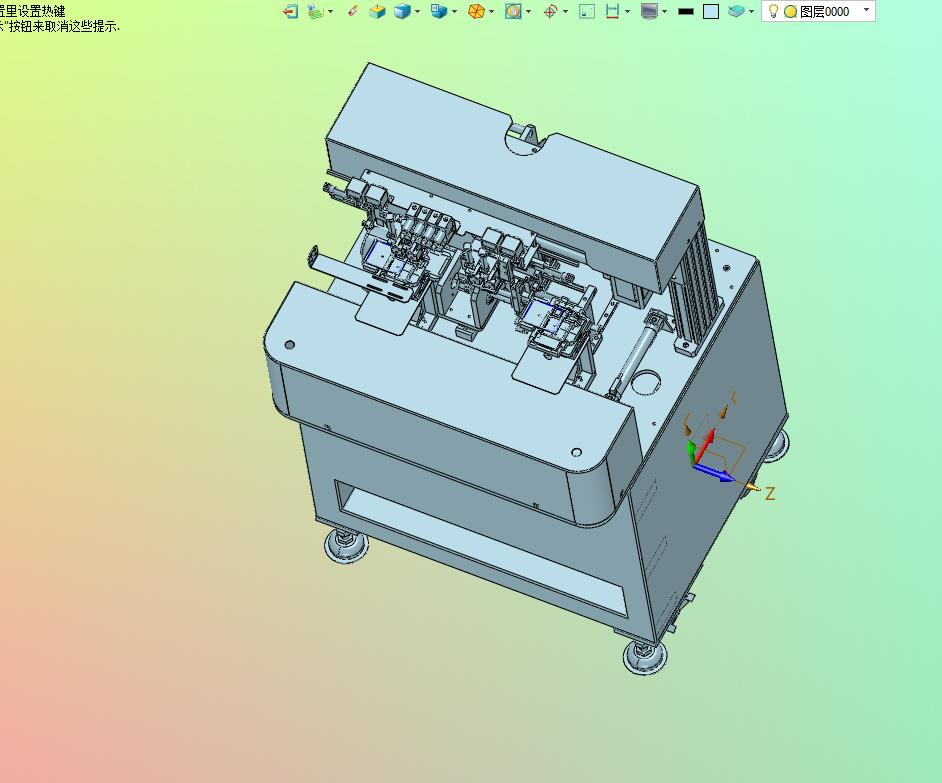Click the teal layers stack icon
Viewport: 942px width, 783px height.
click(x=736, y=11)
